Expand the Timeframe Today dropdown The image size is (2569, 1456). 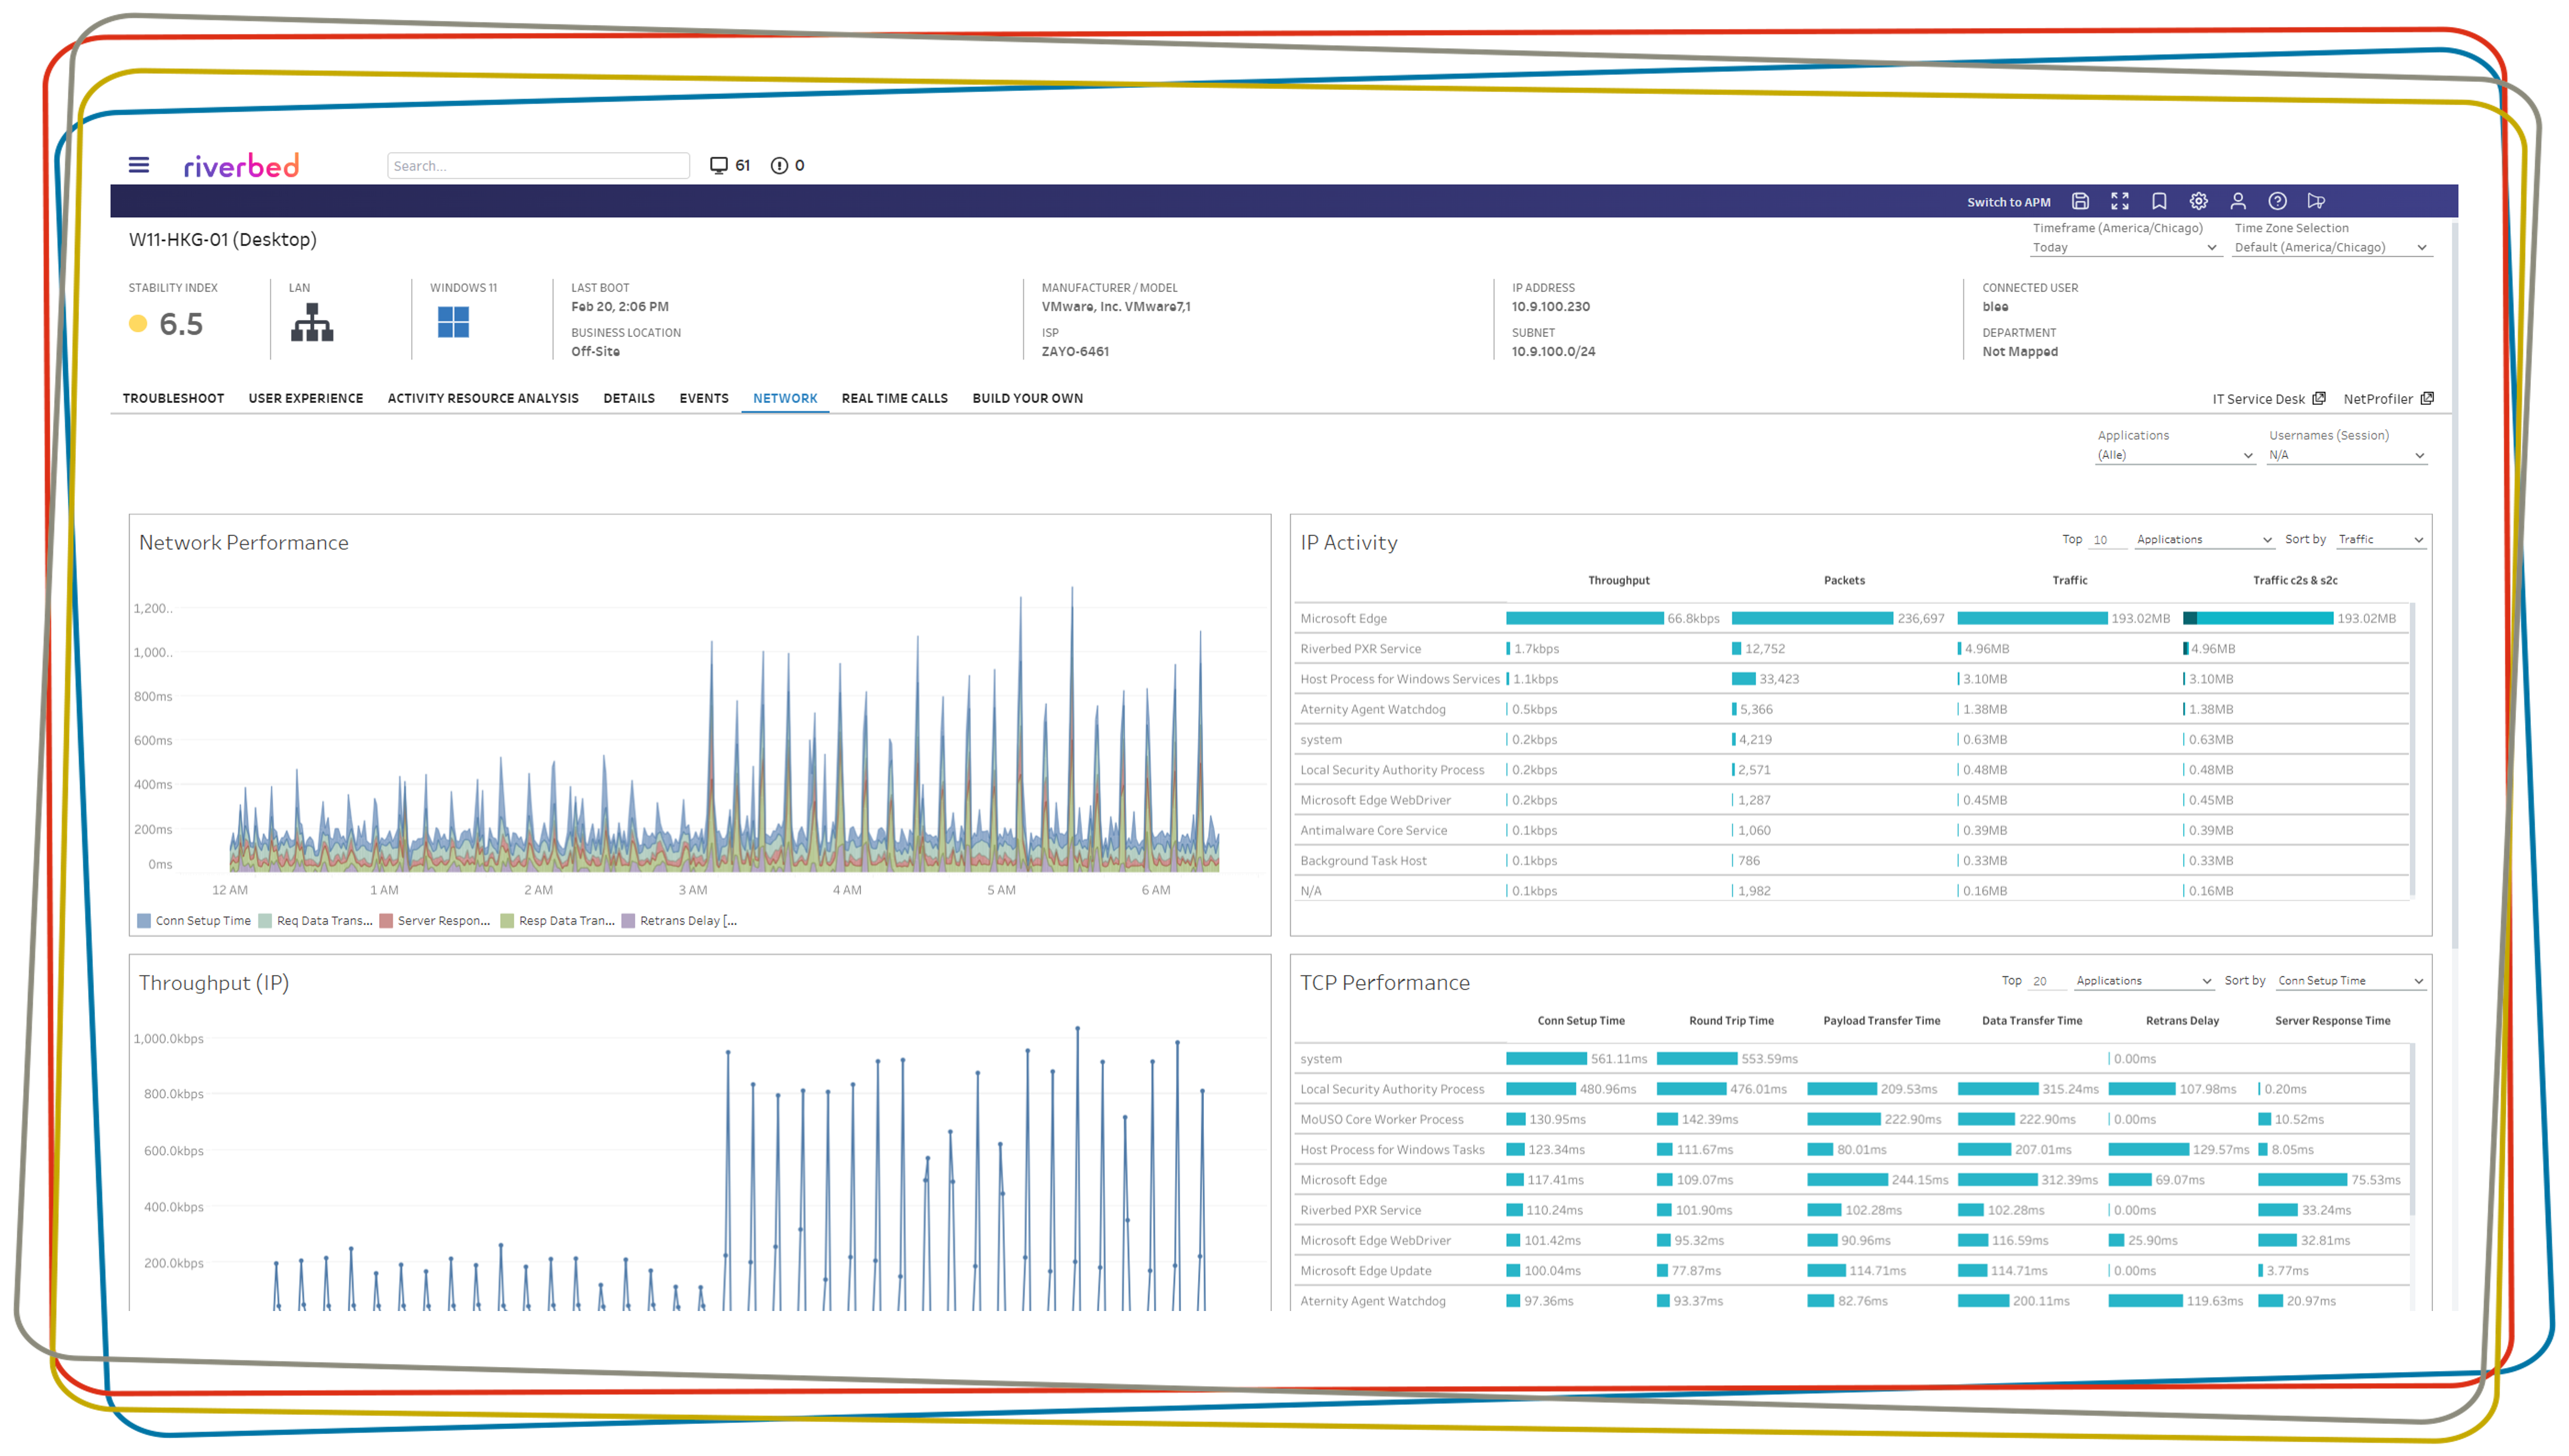(2125, 247)
